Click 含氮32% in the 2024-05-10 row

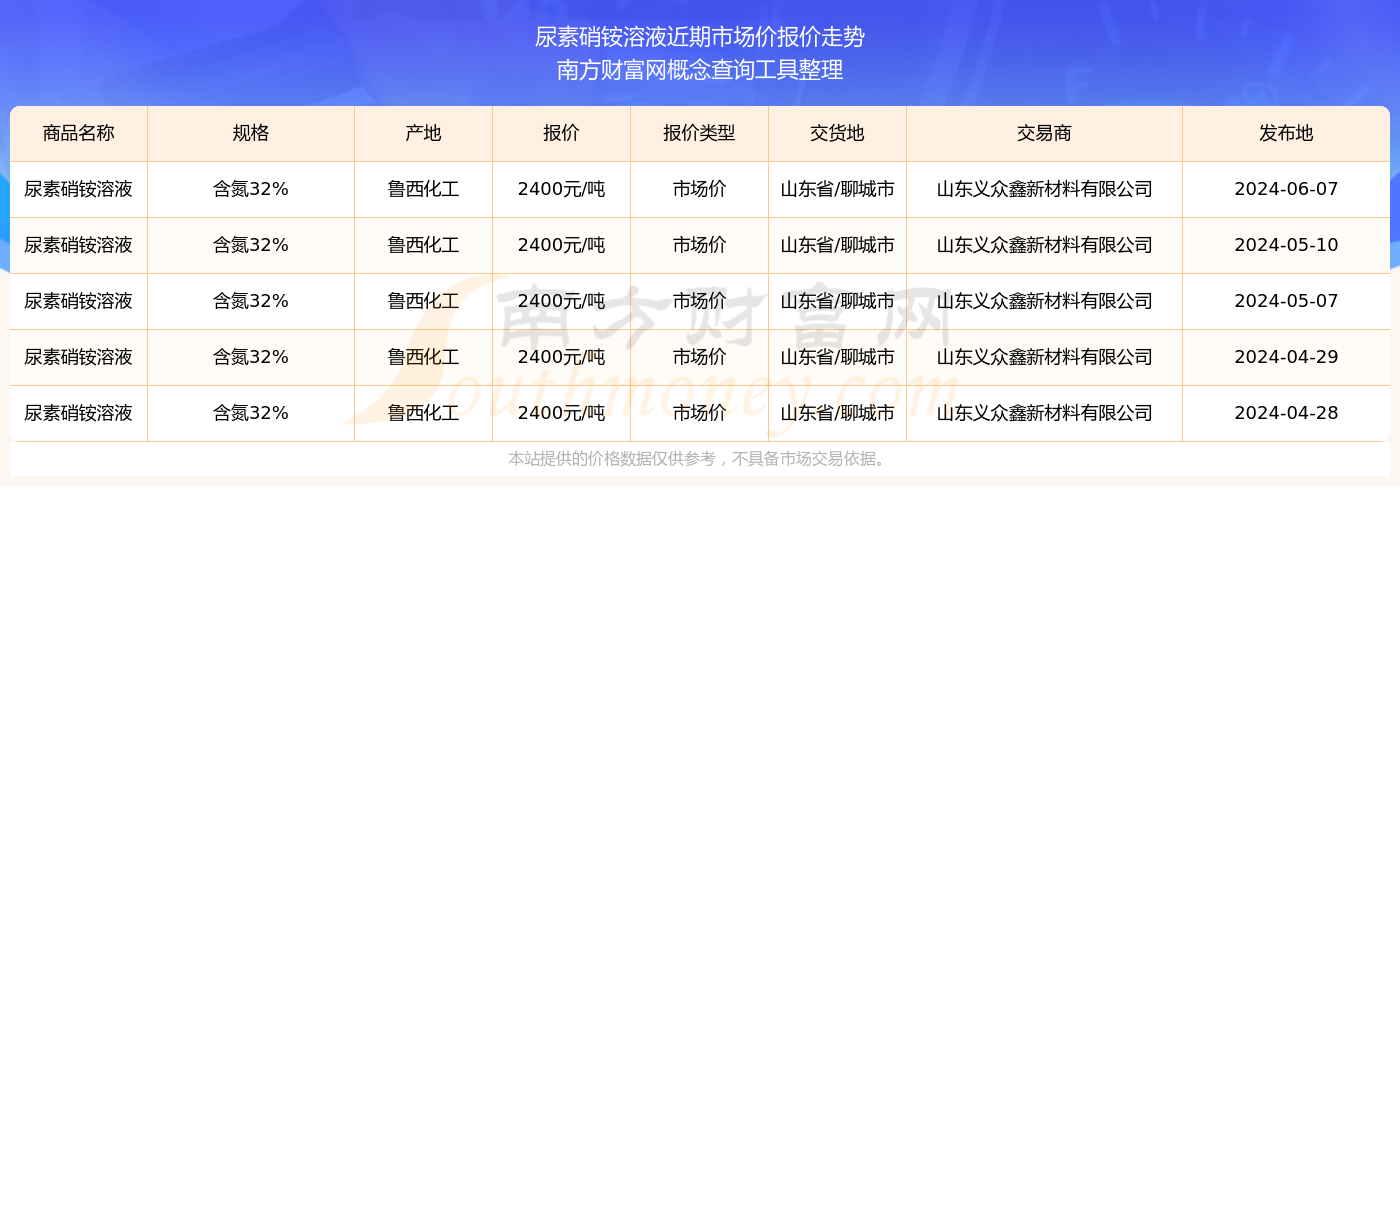[251, 245]
